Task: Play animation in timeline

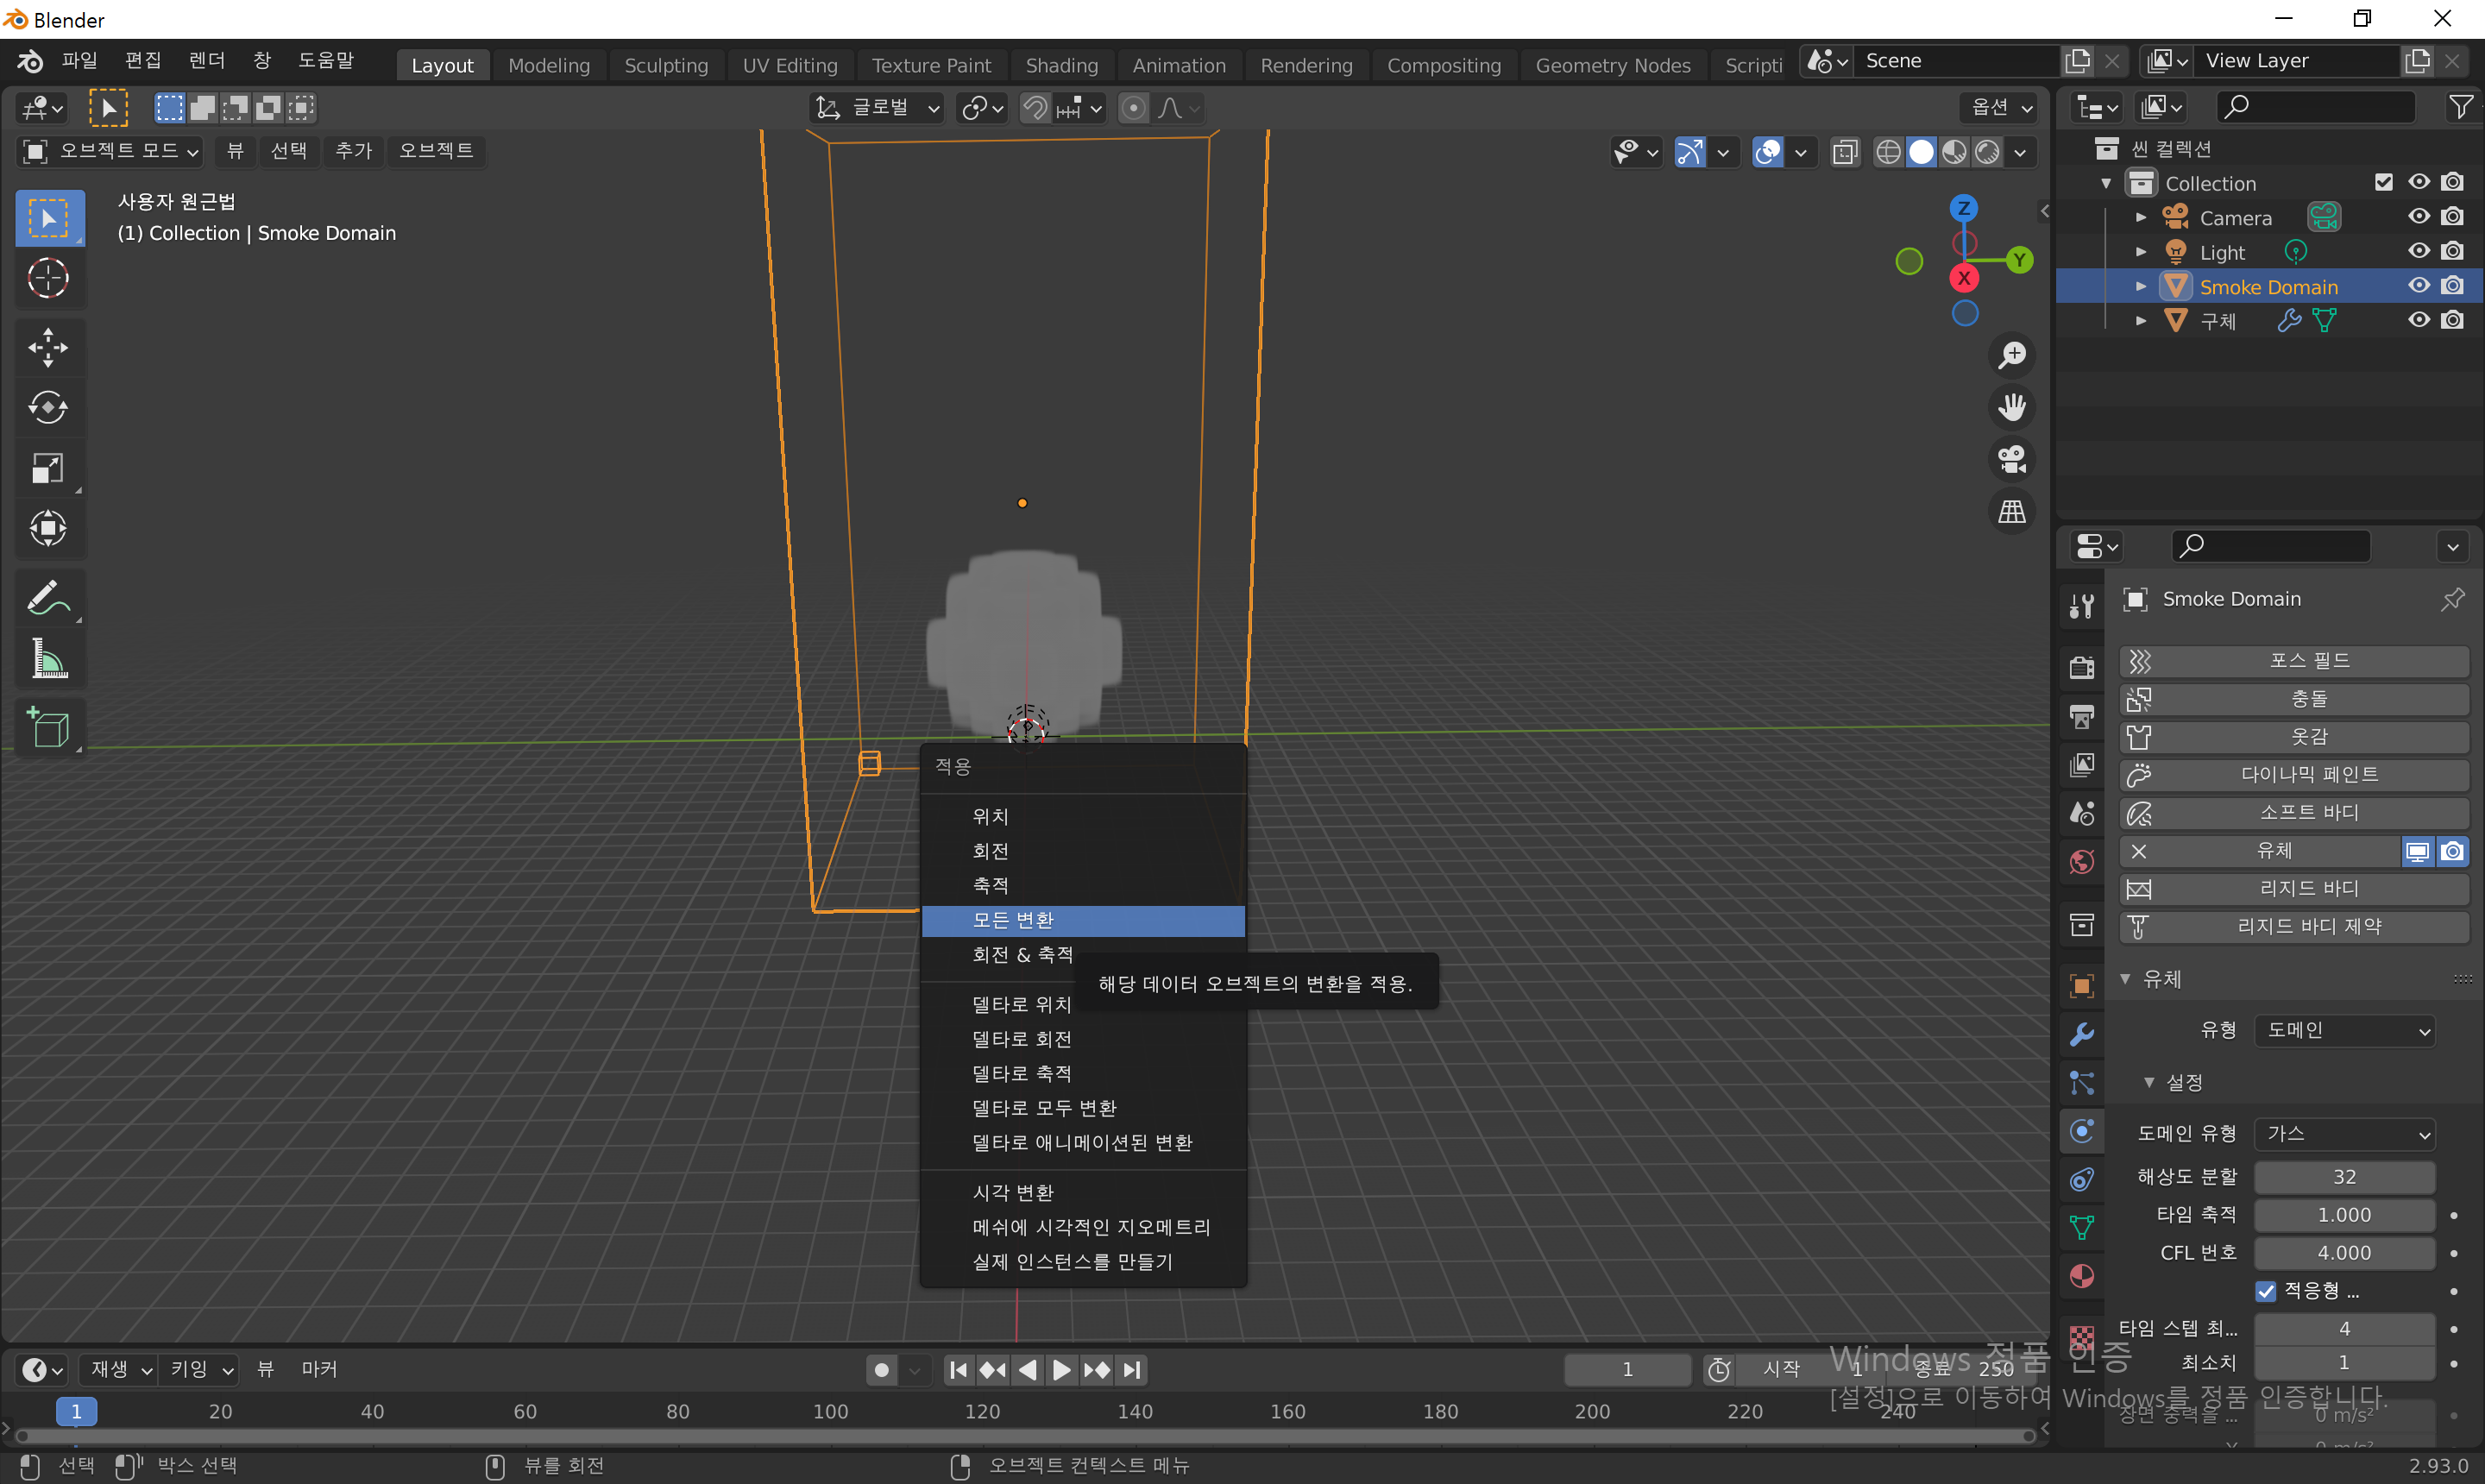Action: [x=1062, y=1370]
